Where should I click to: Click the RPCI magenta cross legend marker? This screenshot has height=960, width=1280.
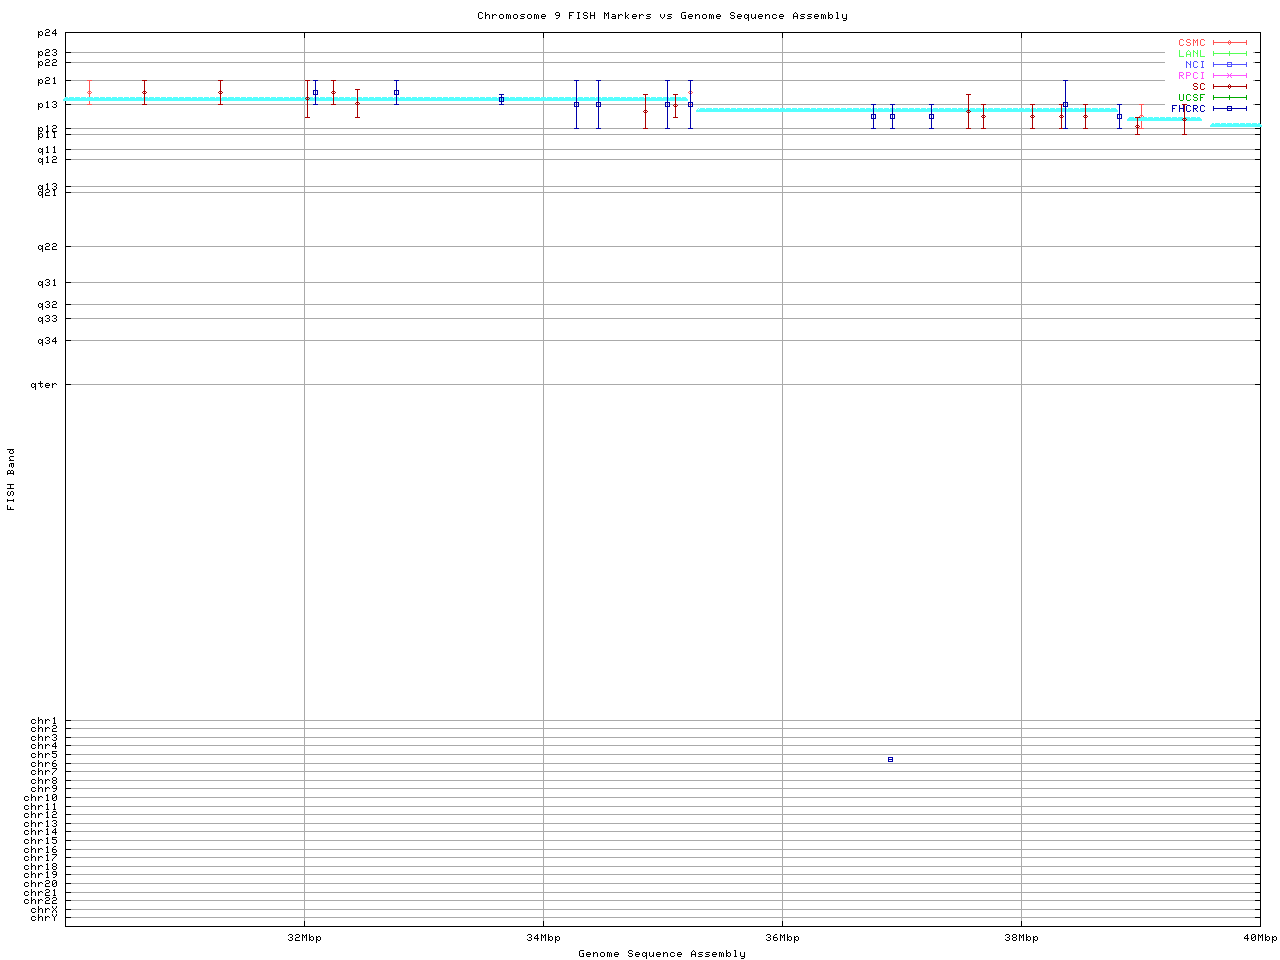1229,75
